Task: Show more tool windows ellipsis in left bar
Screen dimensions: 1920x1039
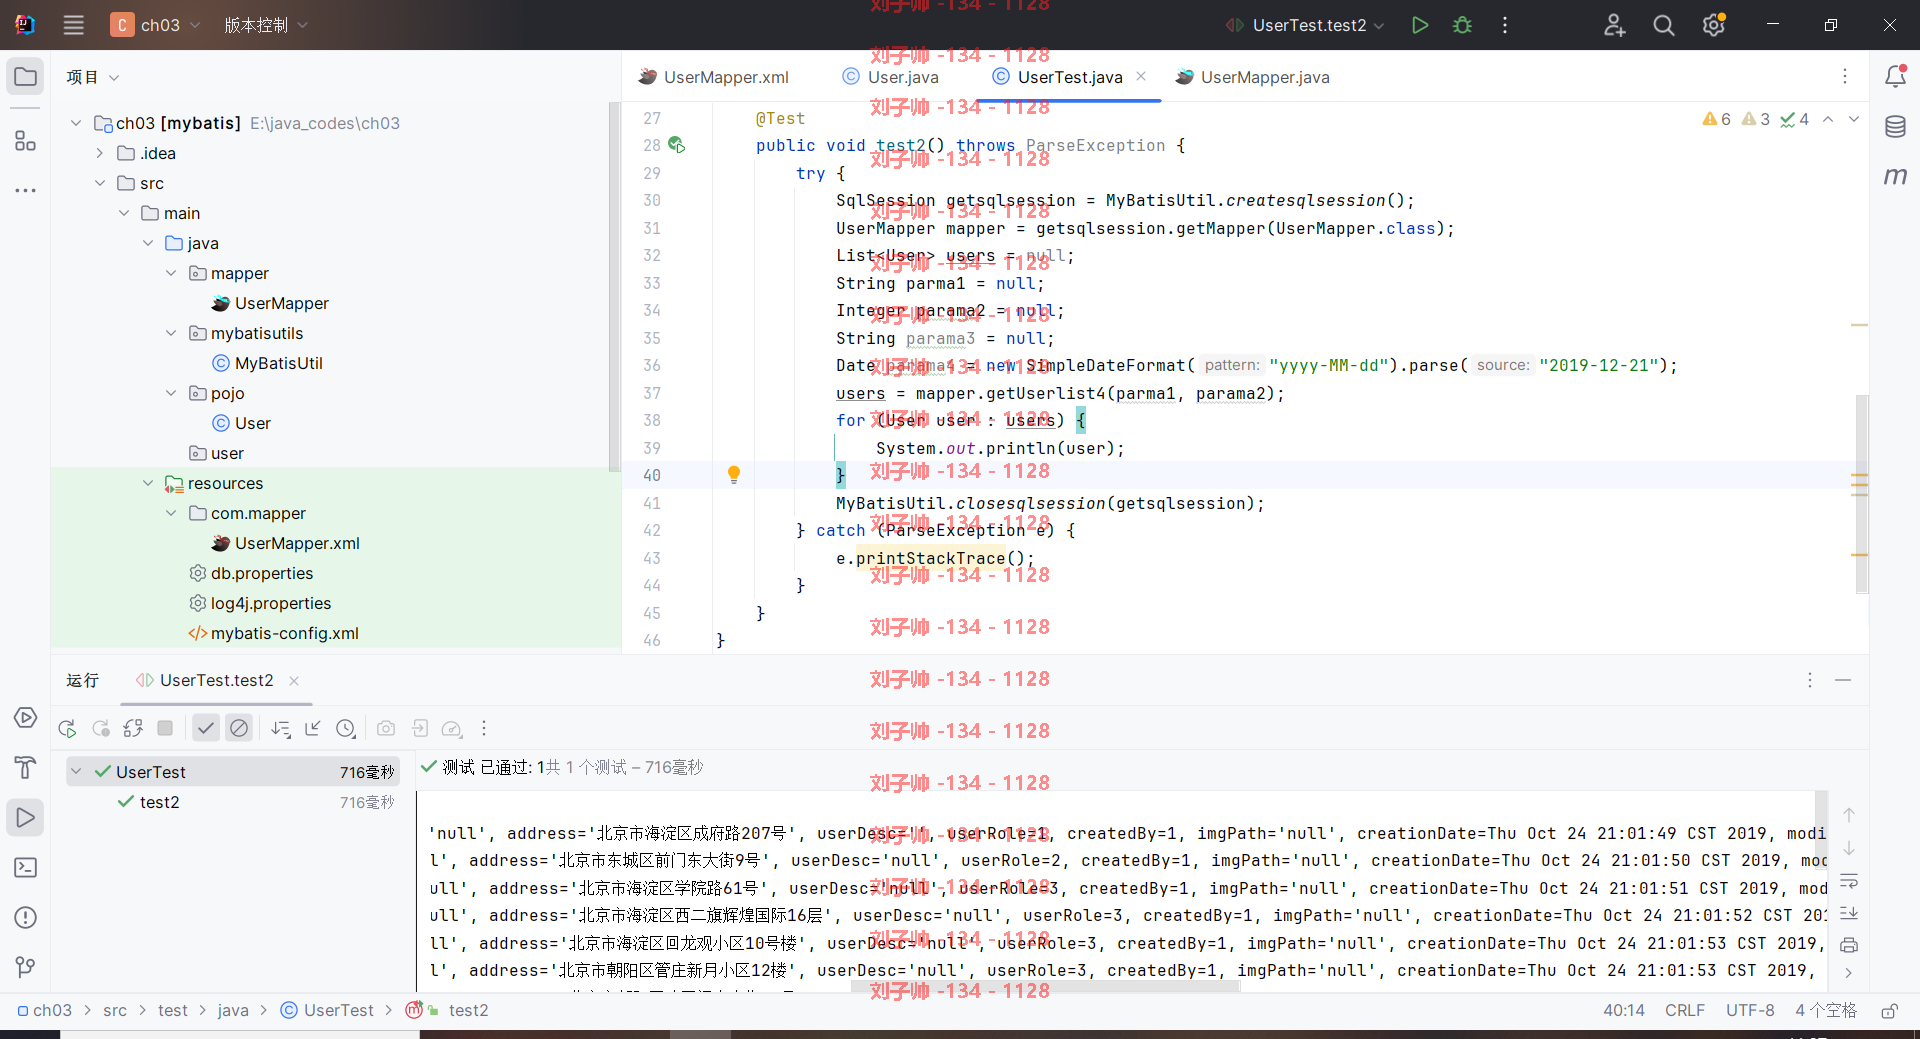Action: pos(26,190)
